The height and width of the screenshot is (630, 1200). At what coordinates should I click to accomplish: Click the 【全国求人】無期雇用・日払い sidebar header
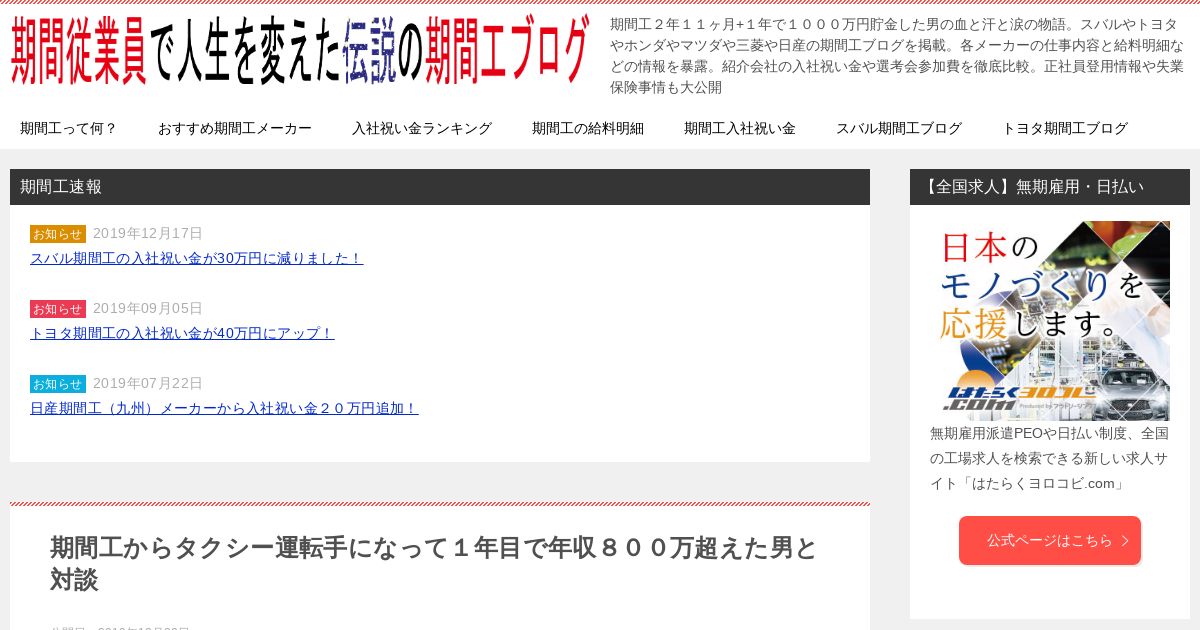[x=1050, y=187]
